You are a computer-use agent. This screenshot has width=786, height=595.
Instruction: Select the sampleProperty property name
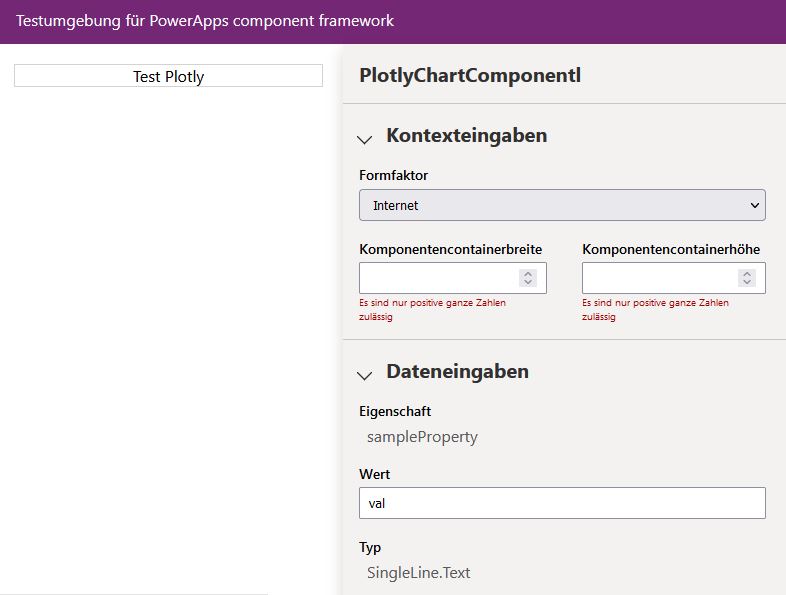[x=422, y=437]
